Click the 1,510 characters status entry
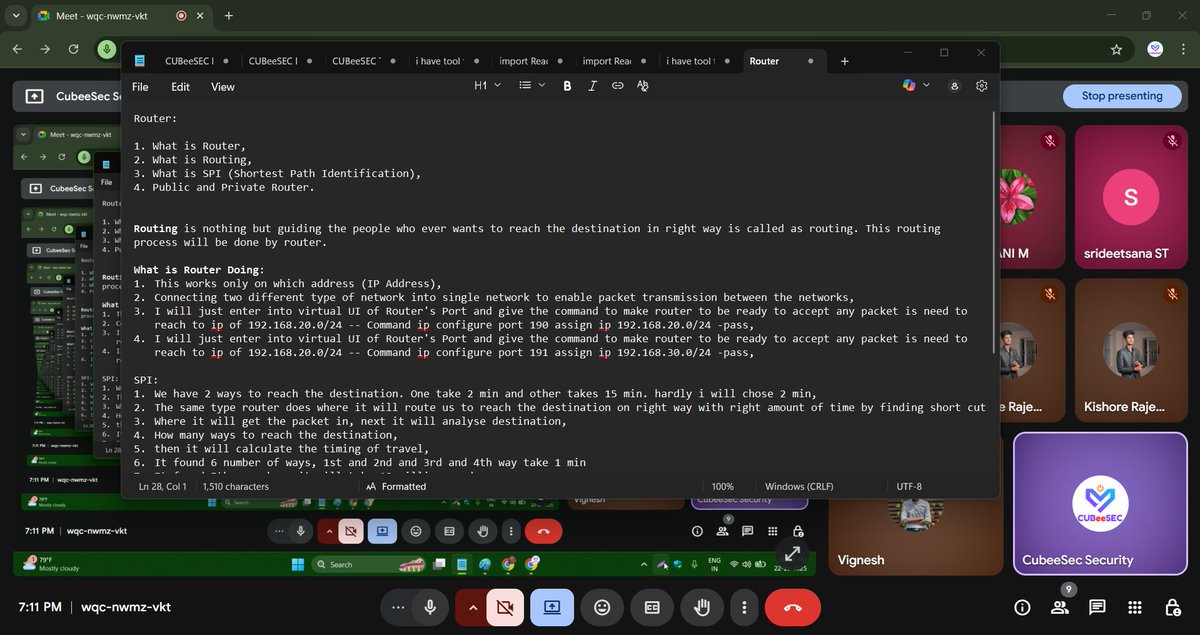Viewport: 1200px width, 635px height. click(x=235, y=486)
